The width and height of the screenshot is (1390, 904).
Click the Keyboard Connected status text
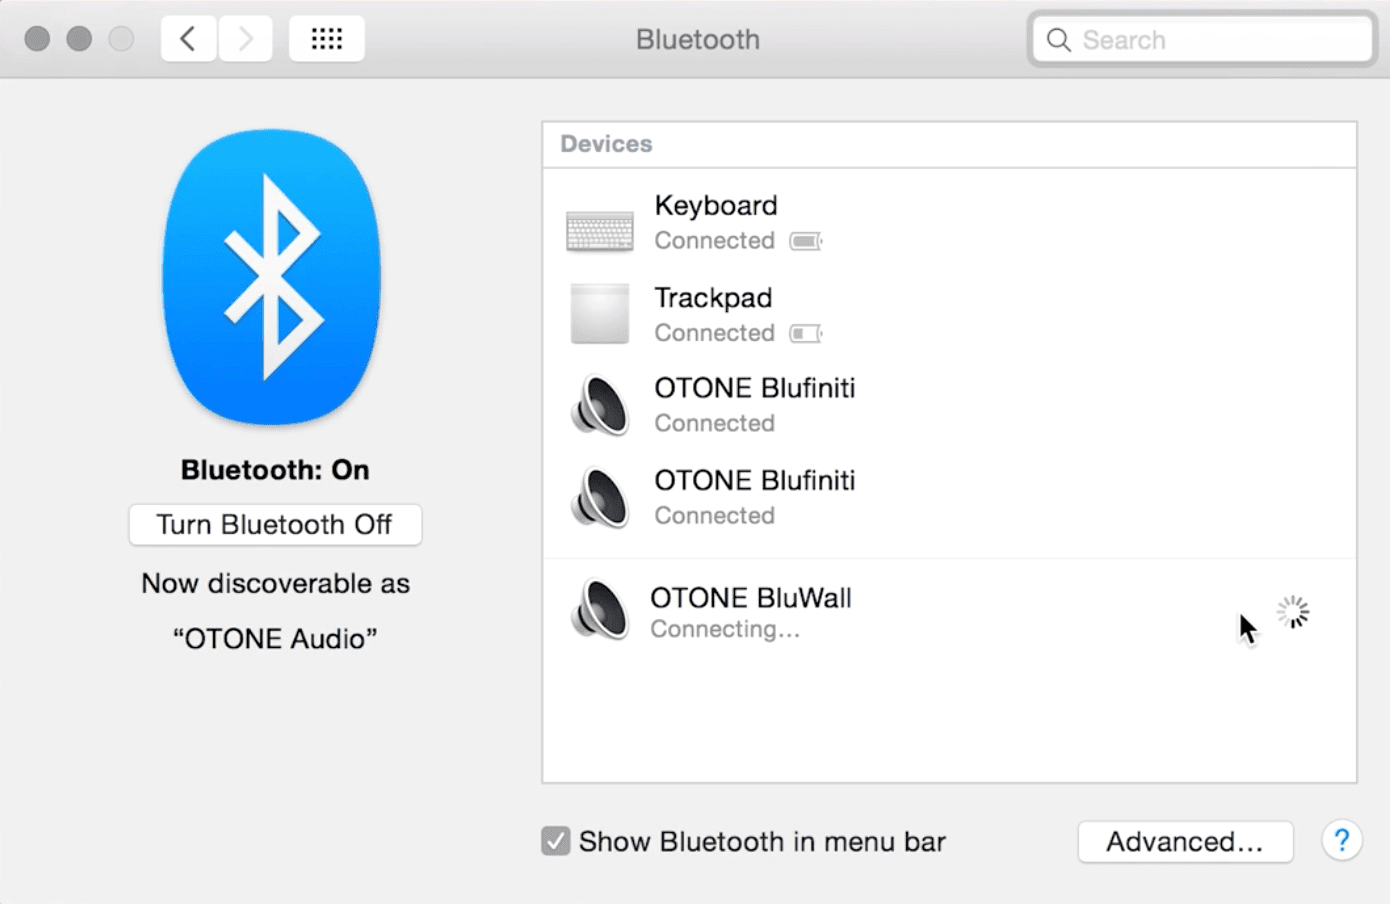point(714,241)
